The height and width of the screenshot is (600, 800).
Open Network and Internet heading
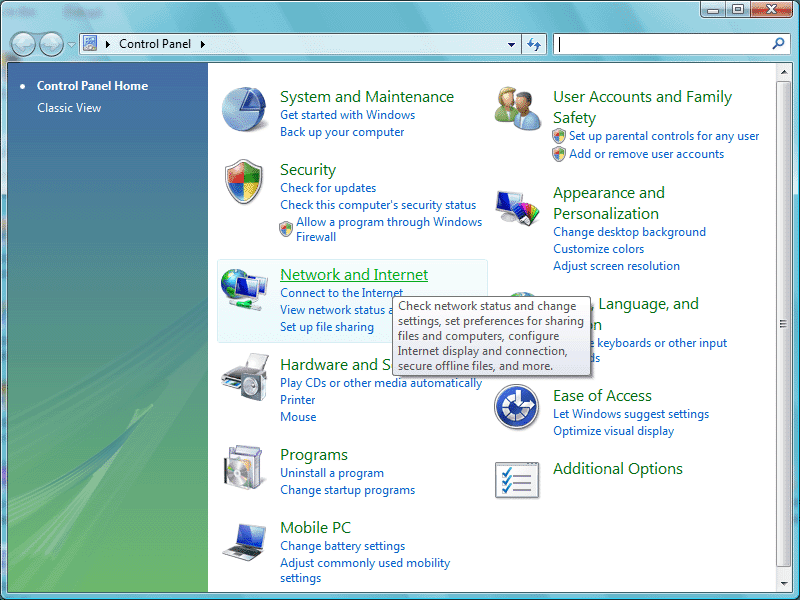(x=354, y=274)
